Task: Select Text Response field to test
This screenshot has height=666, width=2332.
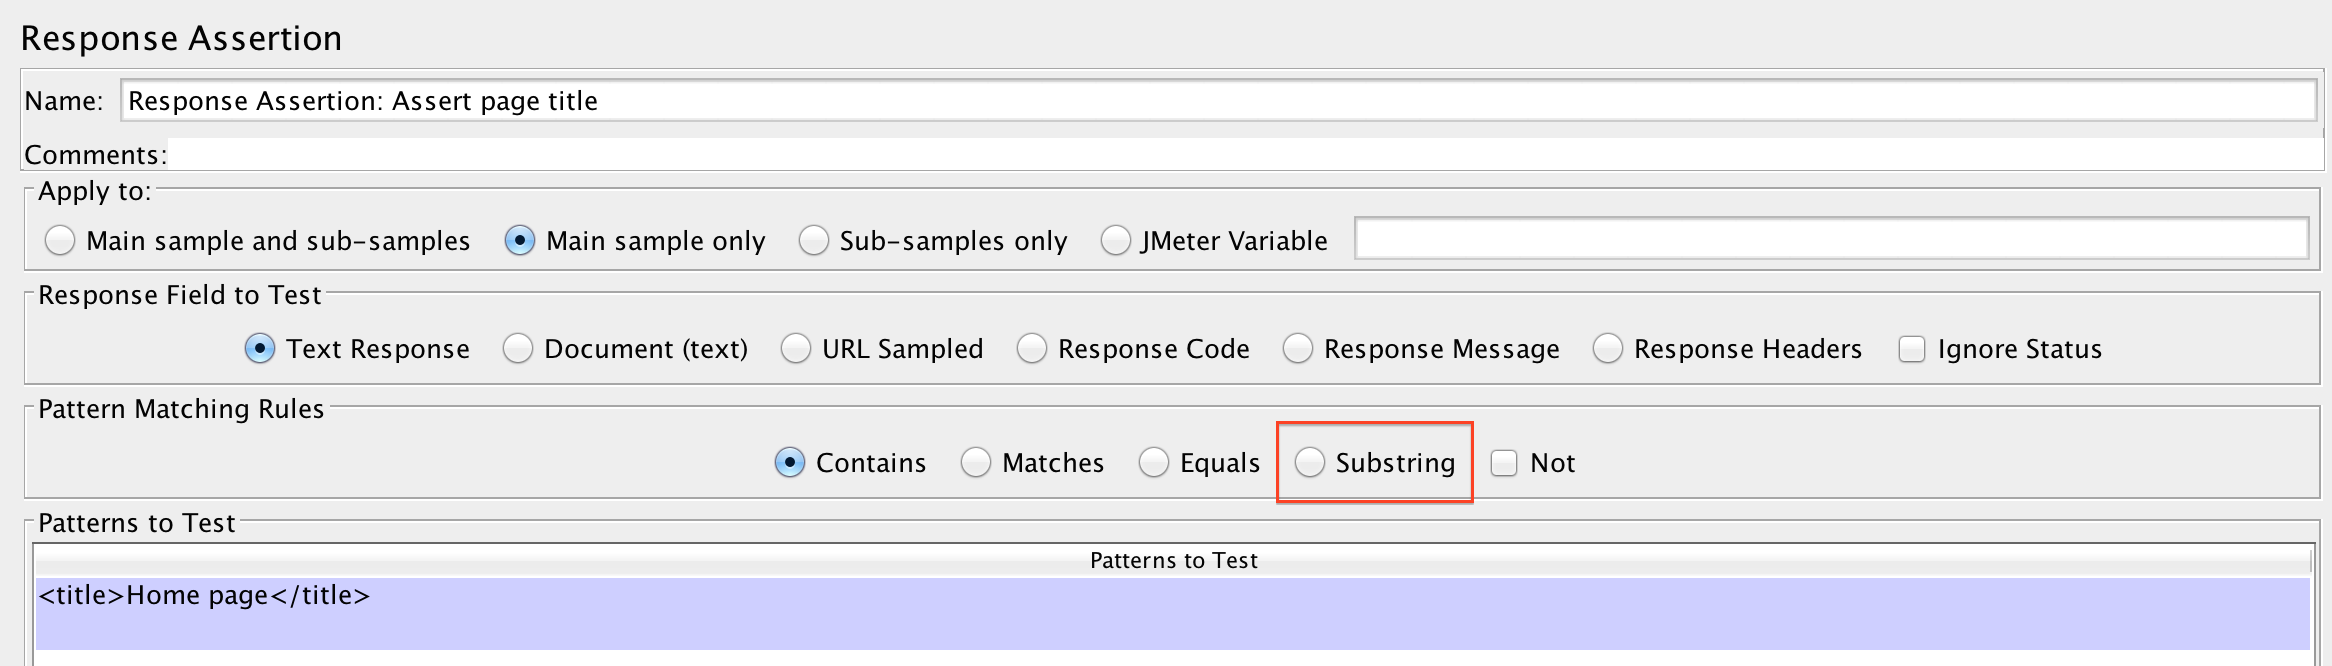Action: click(x=260, y=349)
